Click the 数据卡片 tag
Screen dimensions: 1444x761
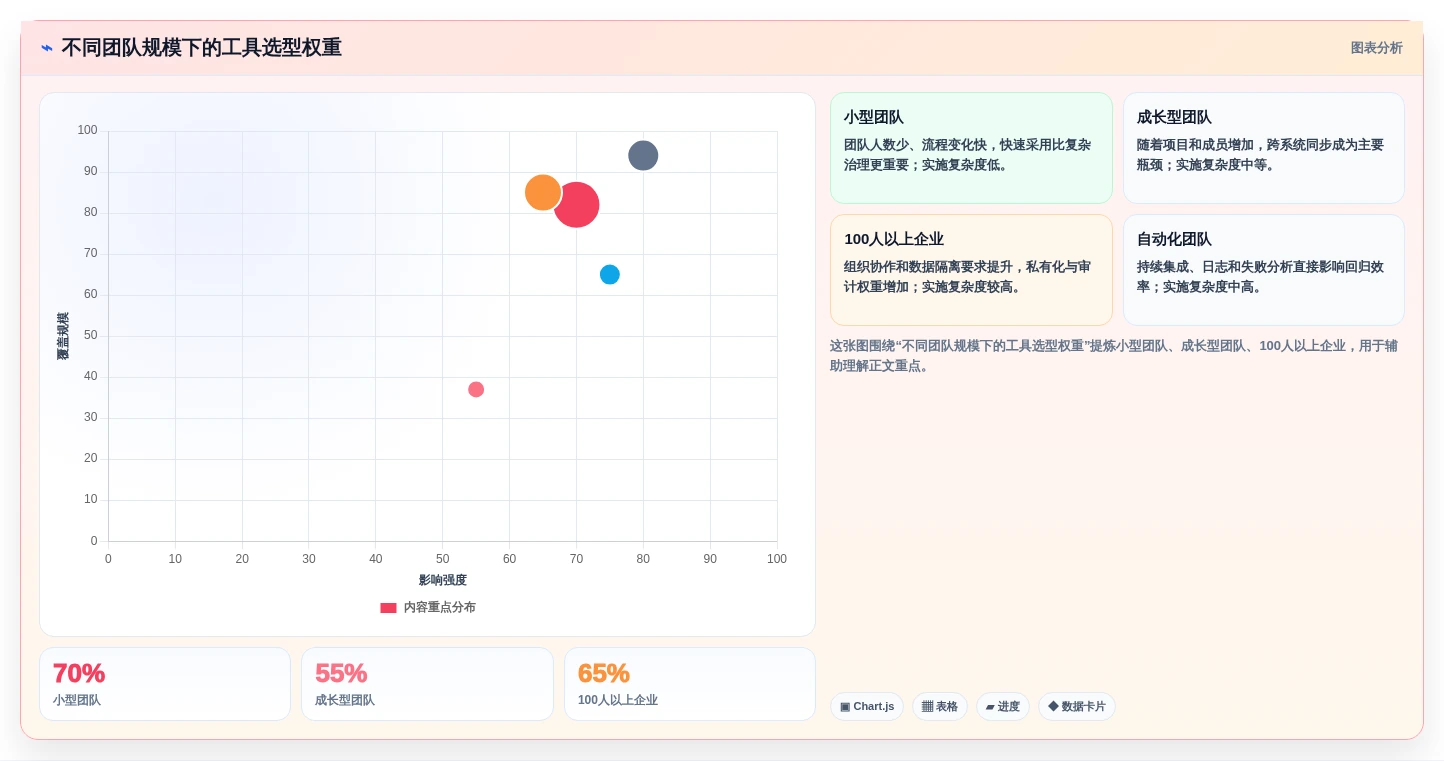coord(1077,707)
